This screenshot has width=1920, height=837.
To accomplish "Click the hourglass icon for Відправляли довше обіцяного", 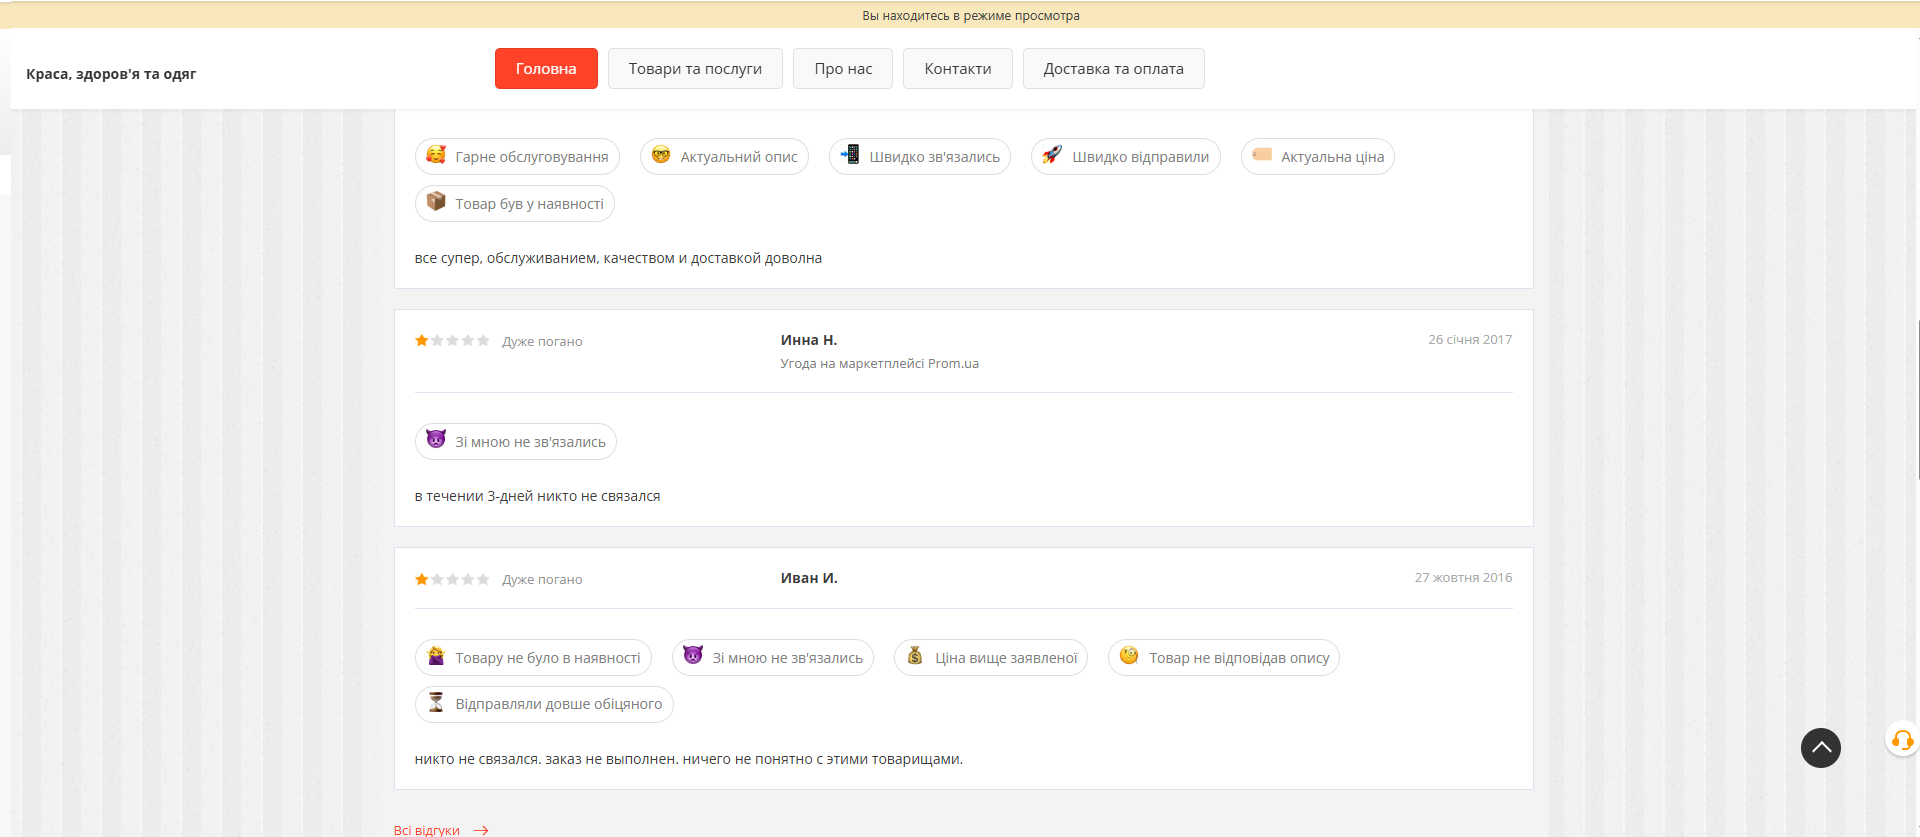I will (x=436, y=703).
